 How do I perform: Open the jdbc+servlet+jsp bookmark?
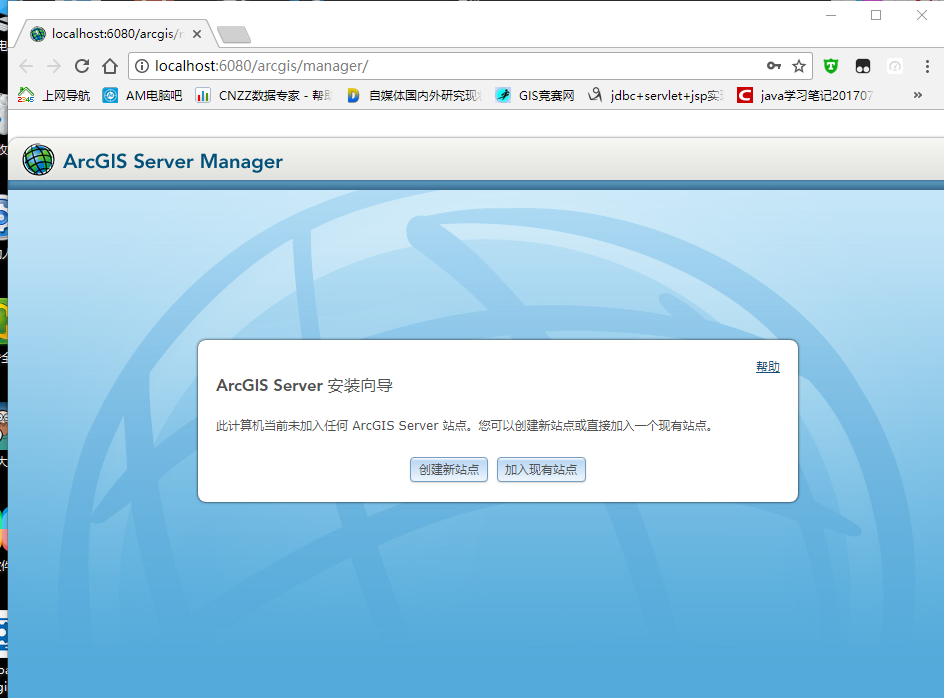click(656, 95)
